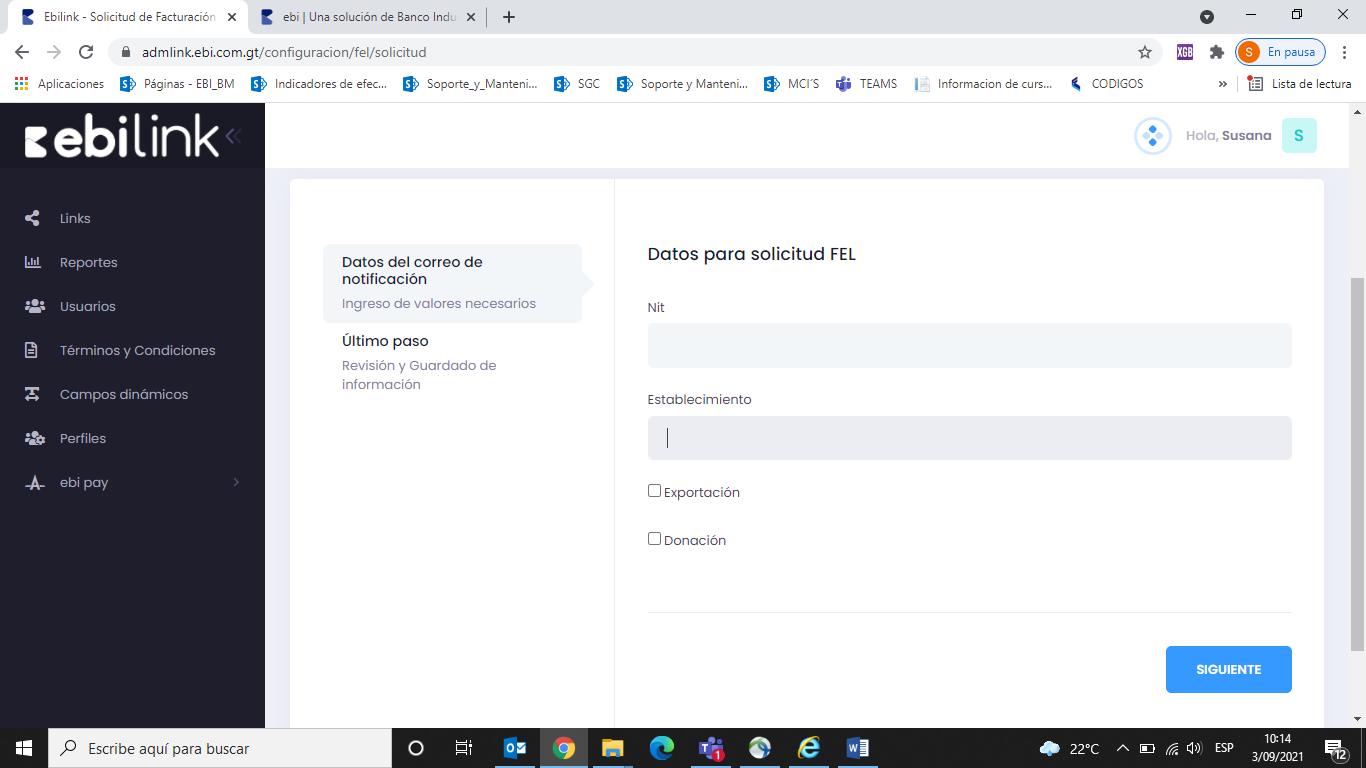The image size is (1366, 768).
Task: Click the Links share icon
Action: coord(32,218)
